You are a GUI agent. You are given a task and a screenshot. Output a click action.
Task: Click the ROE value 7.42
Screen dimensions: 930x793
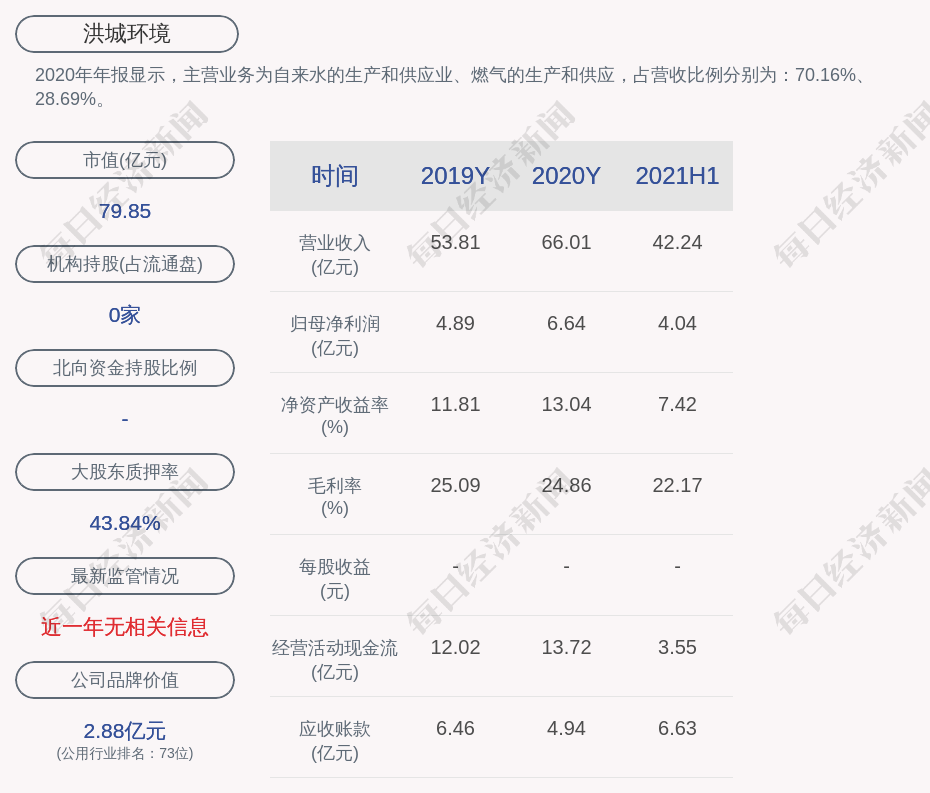pyautogui.click(x=677, y=405)
